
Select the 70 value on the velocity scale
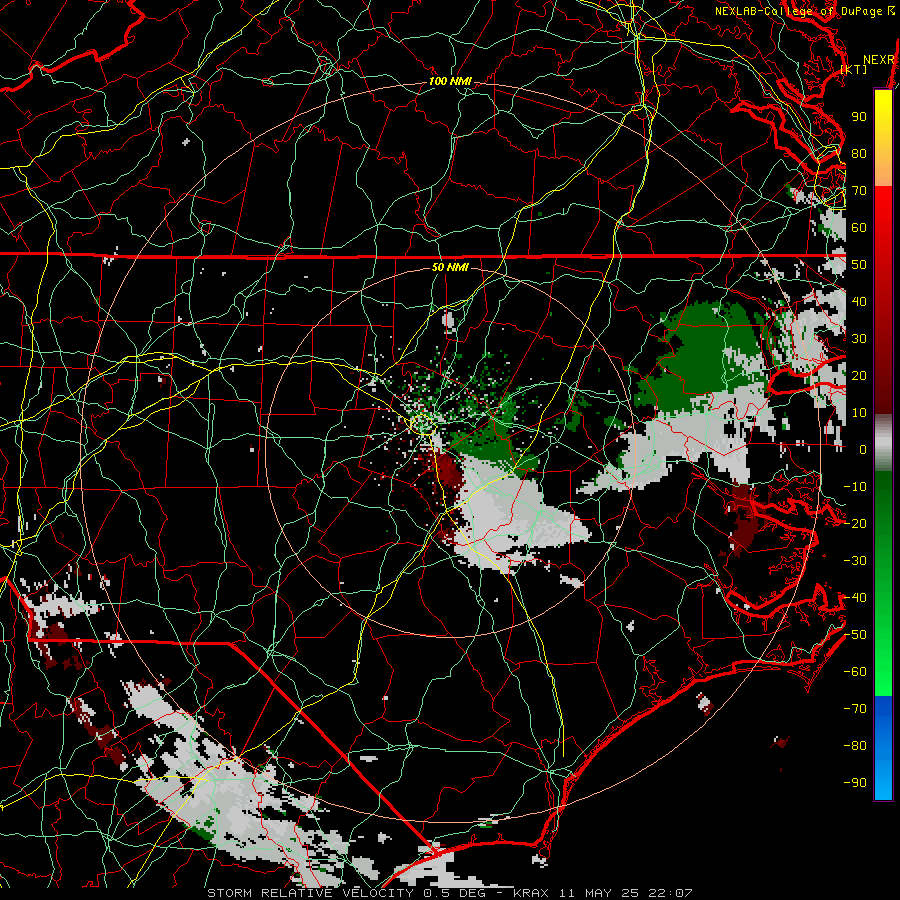pos(859,191)
